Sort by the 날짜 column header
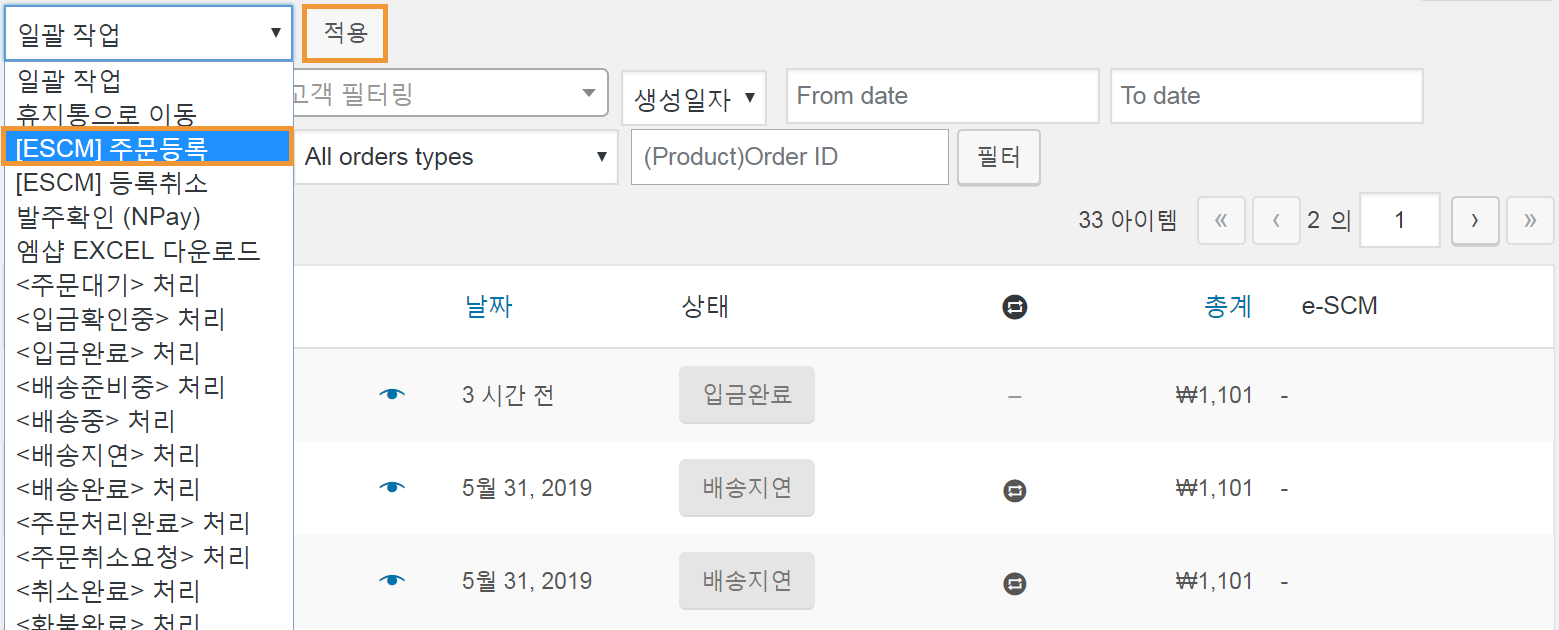1559x630 pixels. coord(488,306)
